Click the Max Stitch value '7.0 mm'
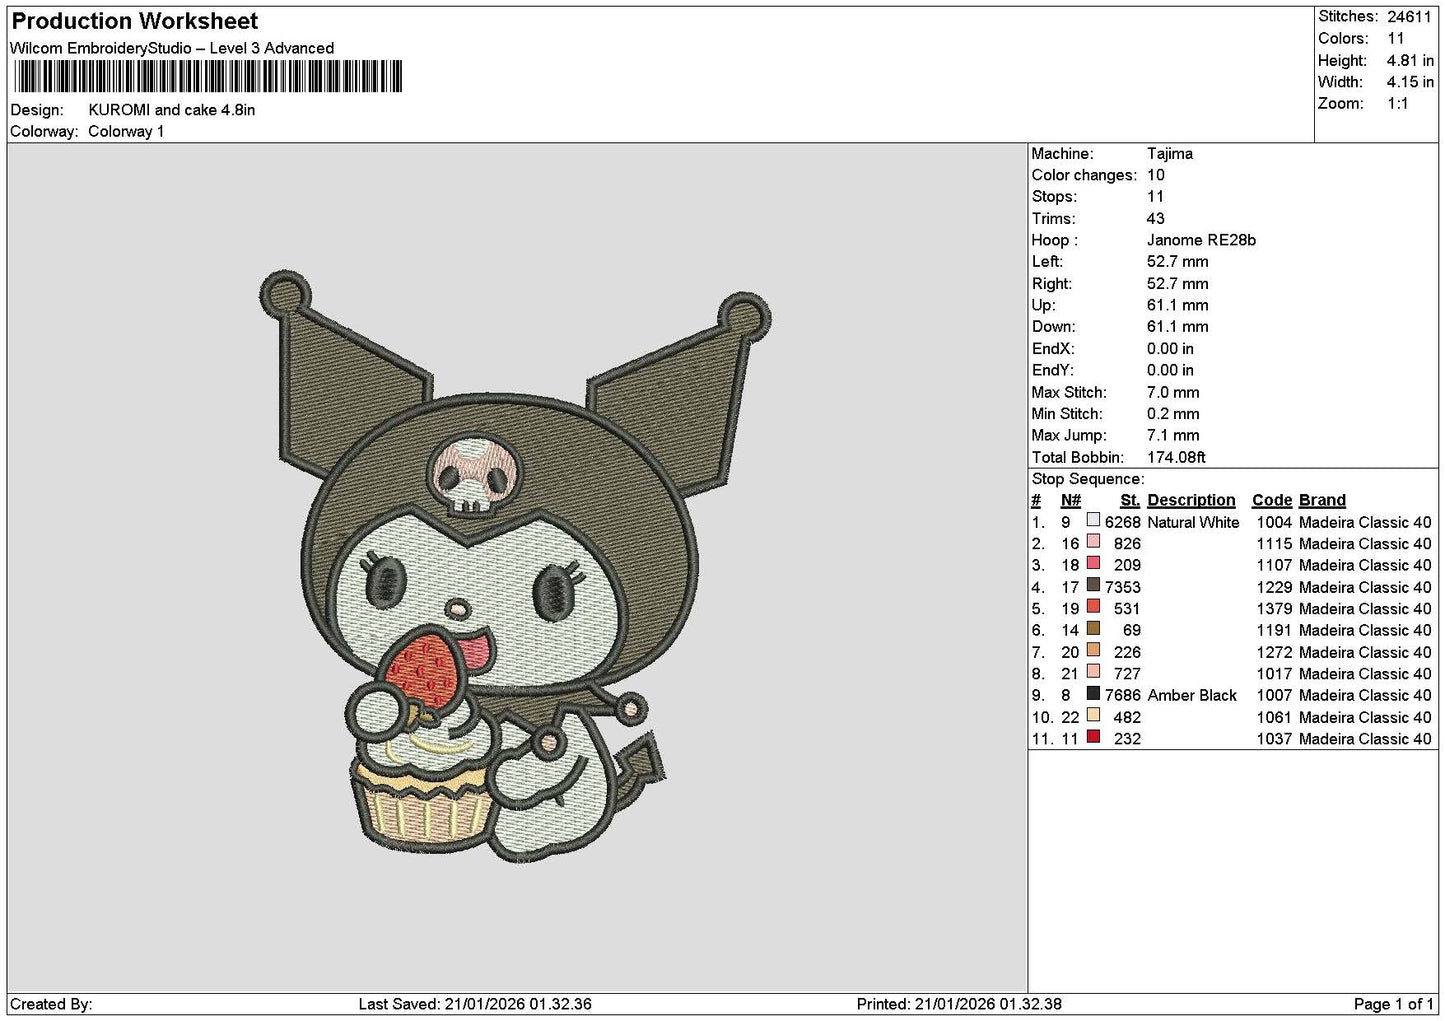This screenshot has width=1445, height=1021. 1173,392
